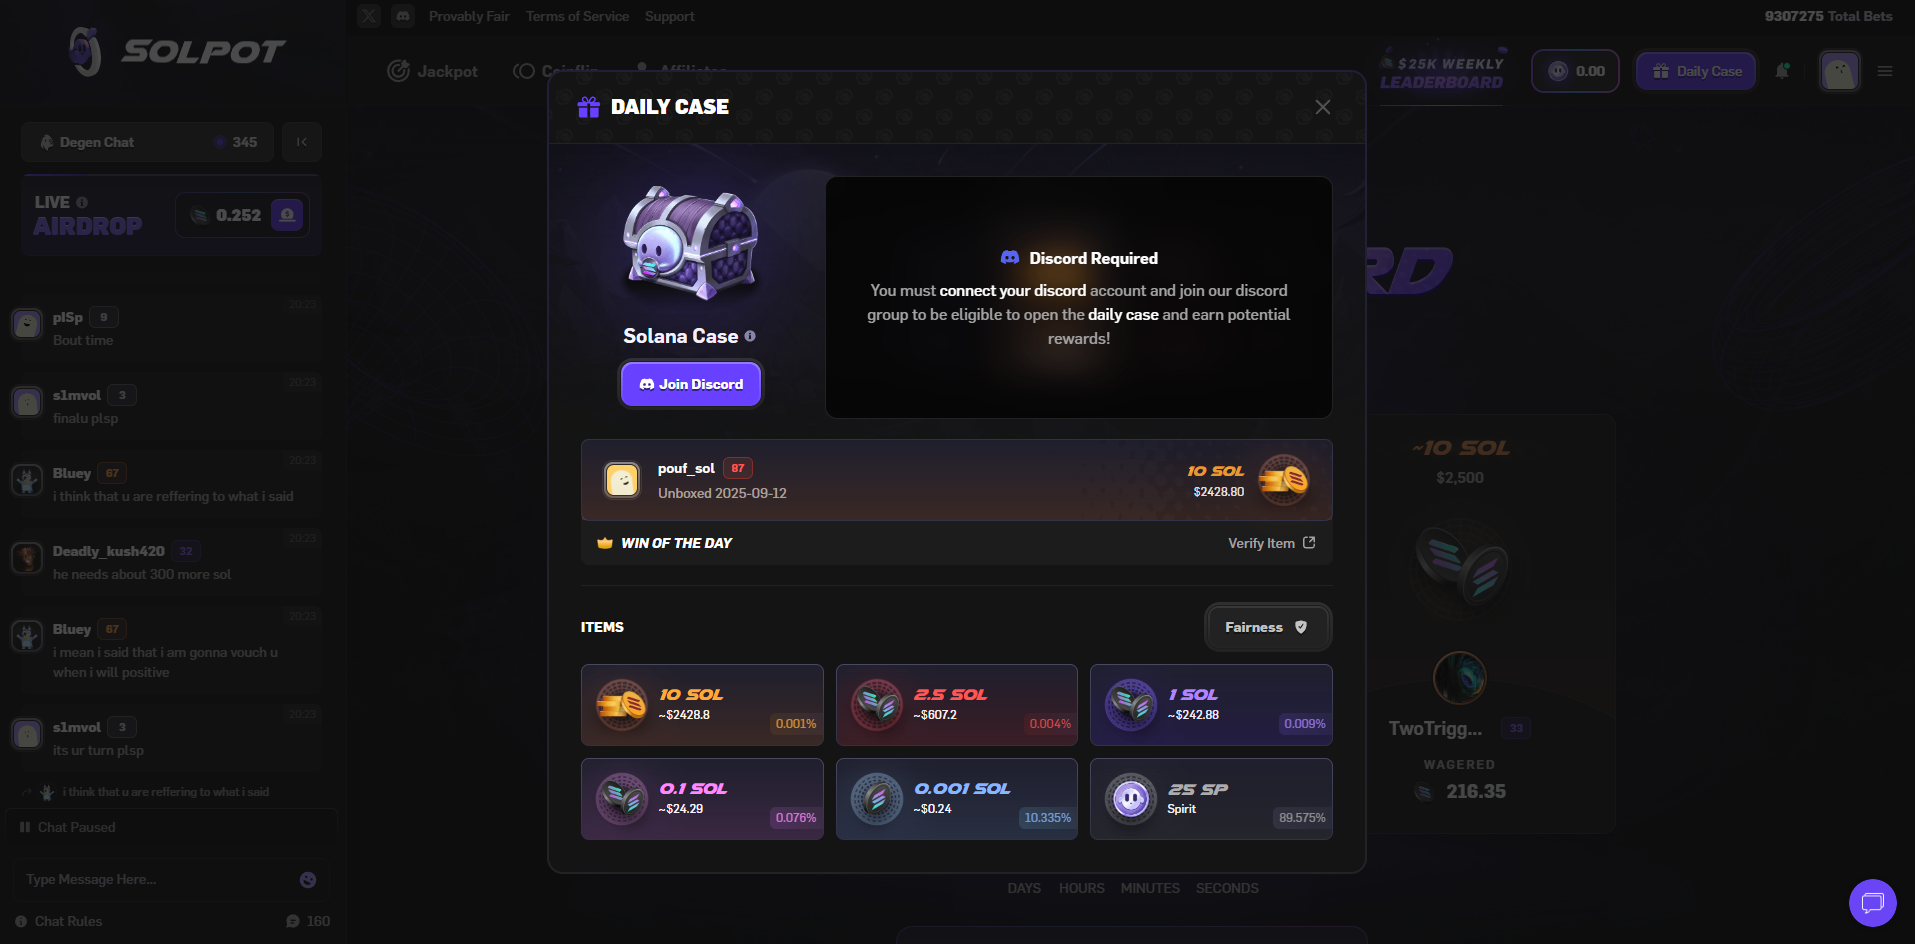Click the Join Discord button

691,384
